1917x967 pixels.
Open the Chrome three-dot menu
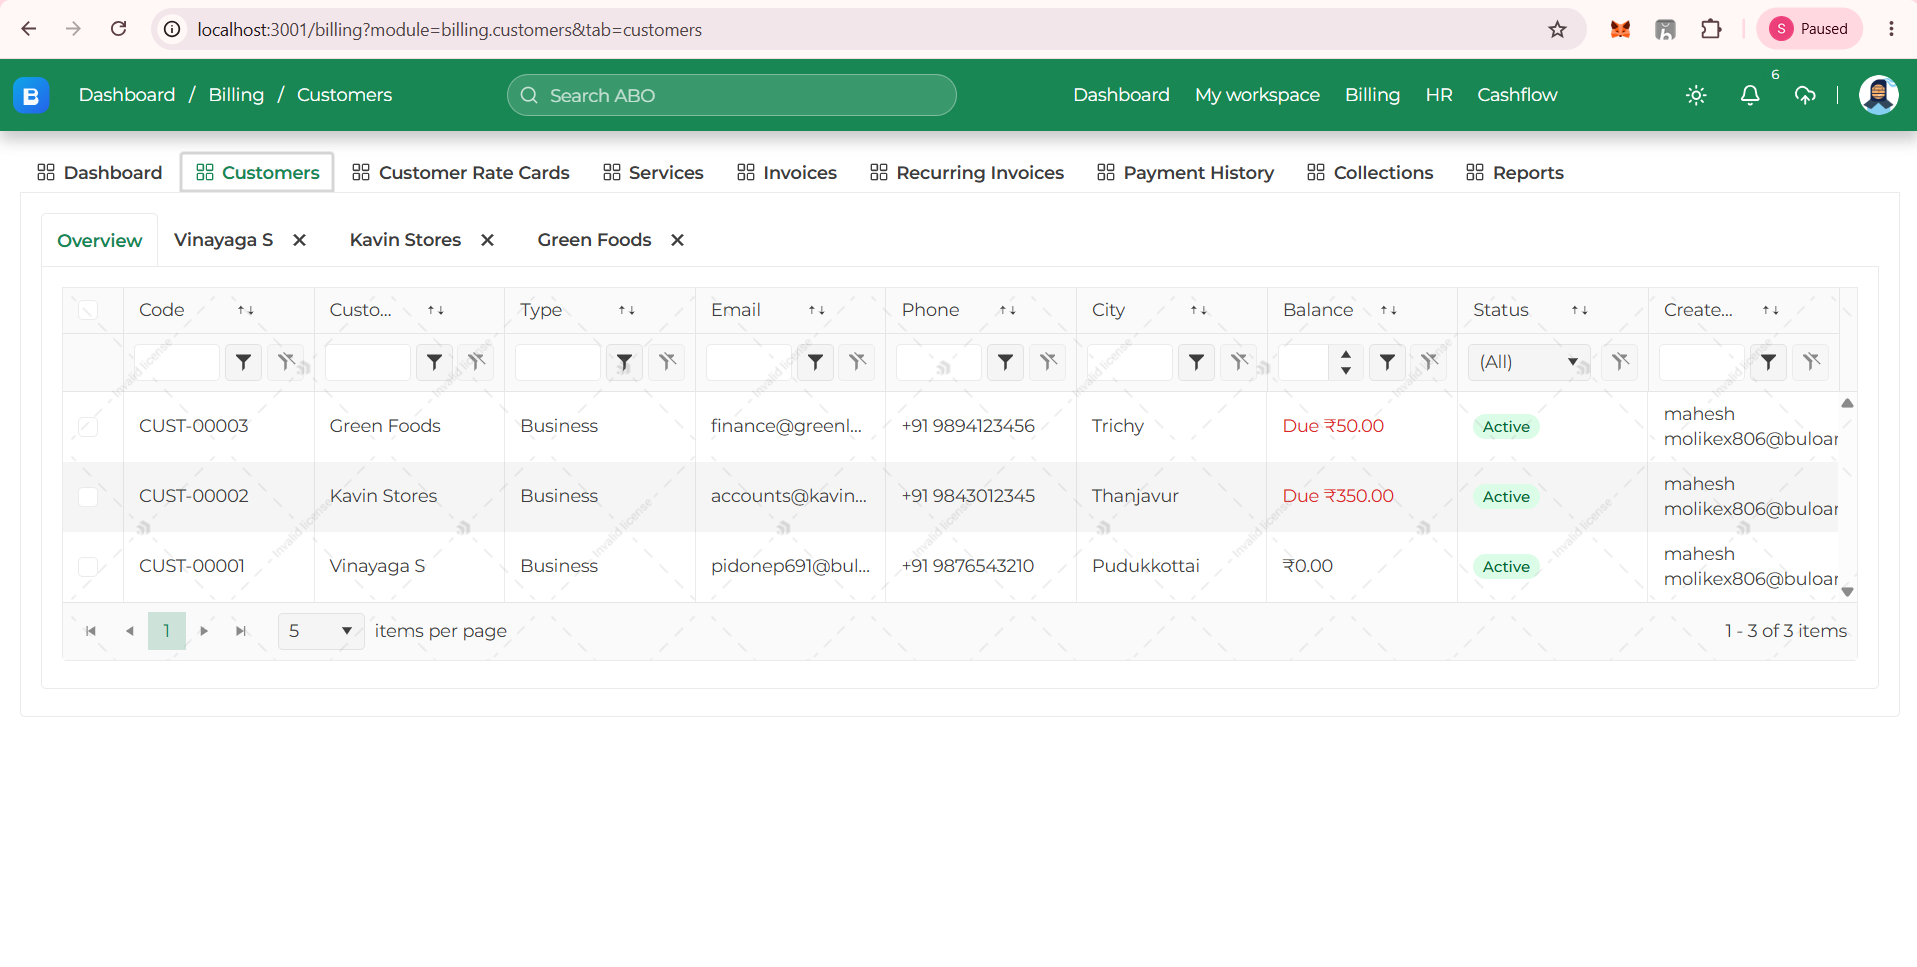(1891, 29)
